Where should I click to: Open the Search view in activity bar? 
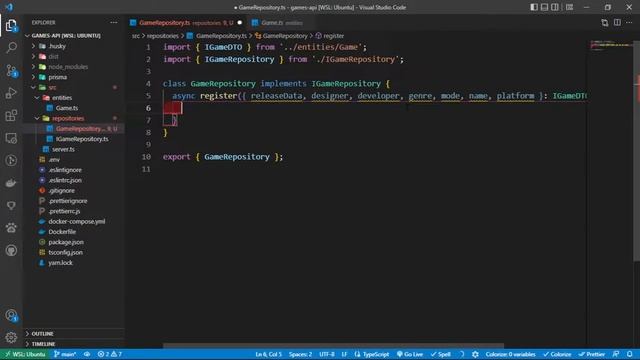(11, 48)
